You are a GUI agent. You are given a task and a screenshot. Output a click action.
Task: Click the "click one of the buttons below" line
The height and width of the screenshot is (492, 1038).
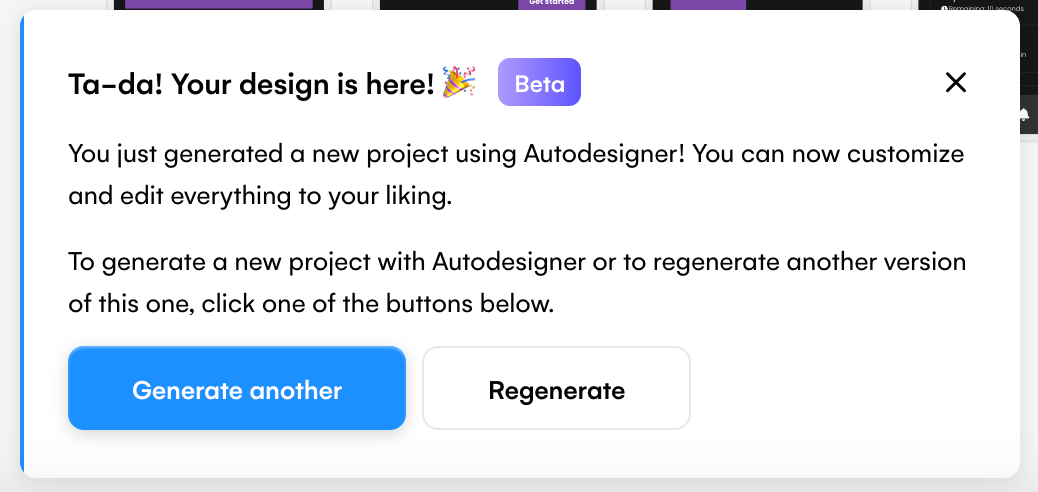tap(377, 304)
